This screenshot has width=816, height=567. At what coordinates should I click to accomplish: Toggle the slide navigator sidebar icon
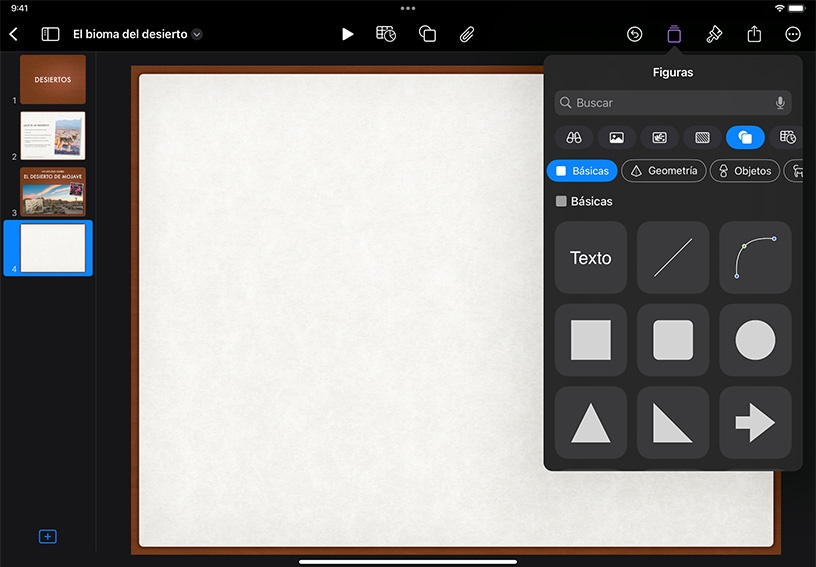tap(50, 34)
